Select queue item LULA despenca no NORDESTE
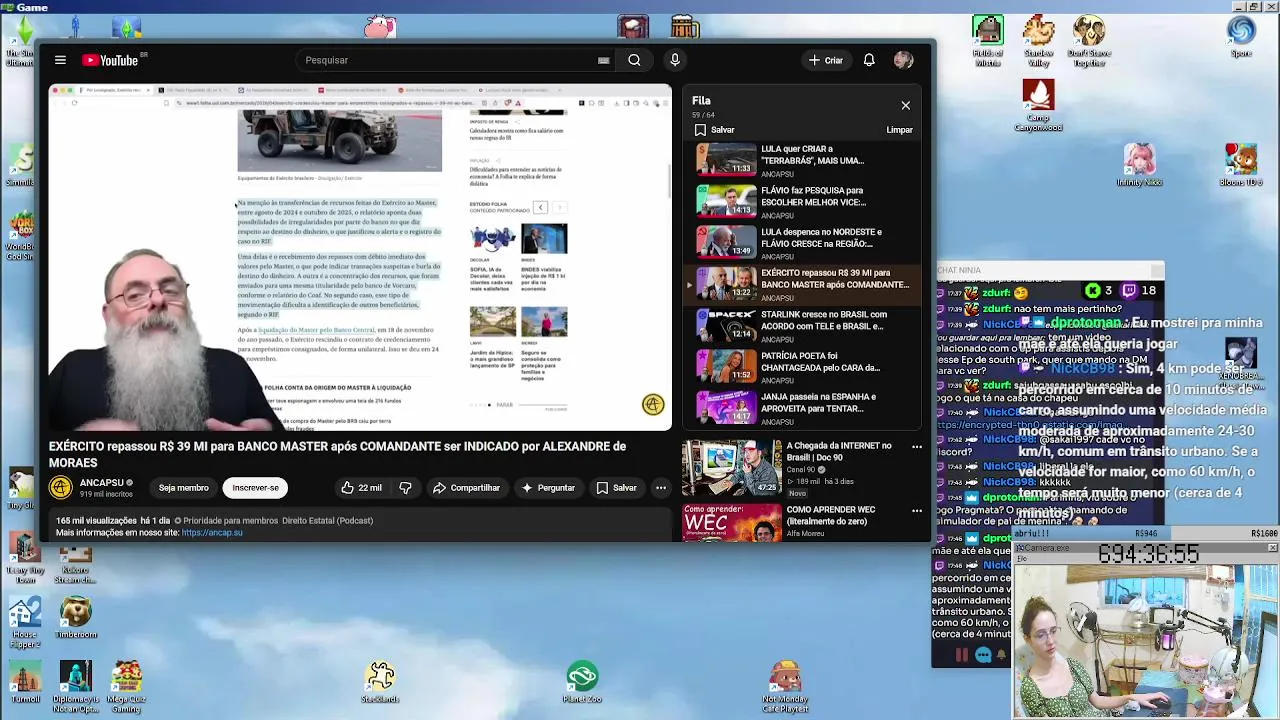The image size is (1280, 720). click(803, 243)
